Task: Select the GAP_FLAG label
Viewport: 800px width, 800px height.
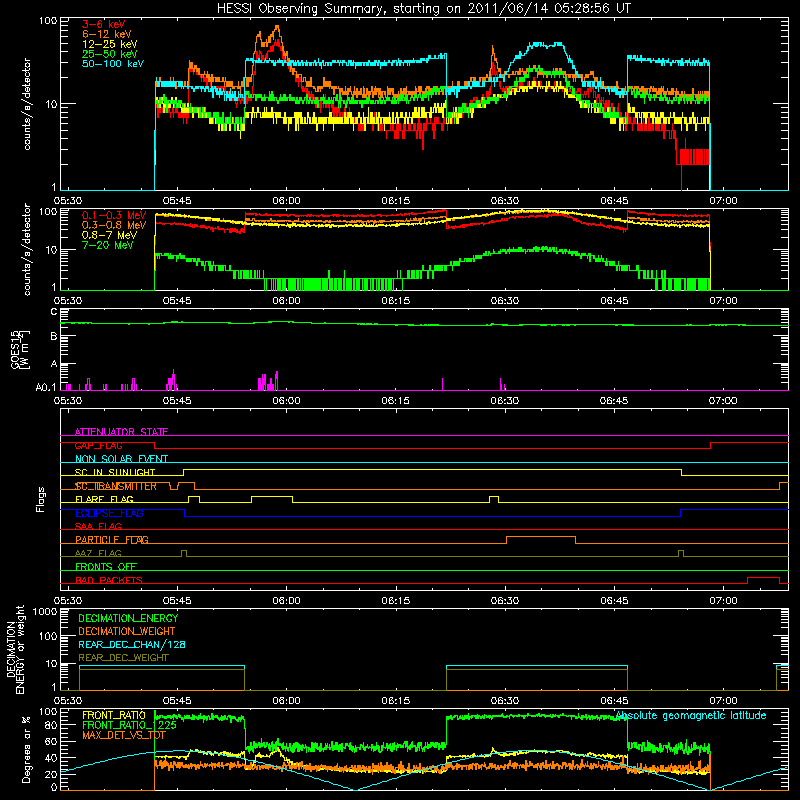Action: [98, 445]
